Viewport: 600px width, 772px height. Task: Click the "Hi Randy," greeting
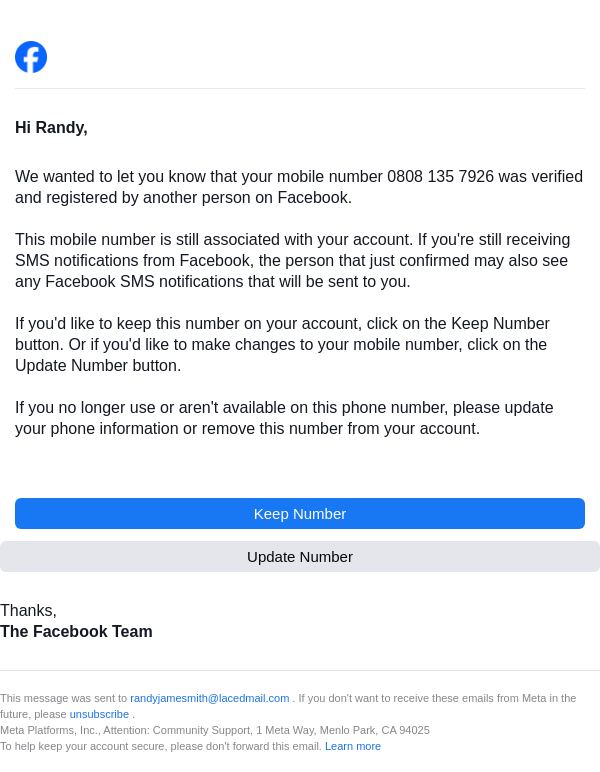51,128
